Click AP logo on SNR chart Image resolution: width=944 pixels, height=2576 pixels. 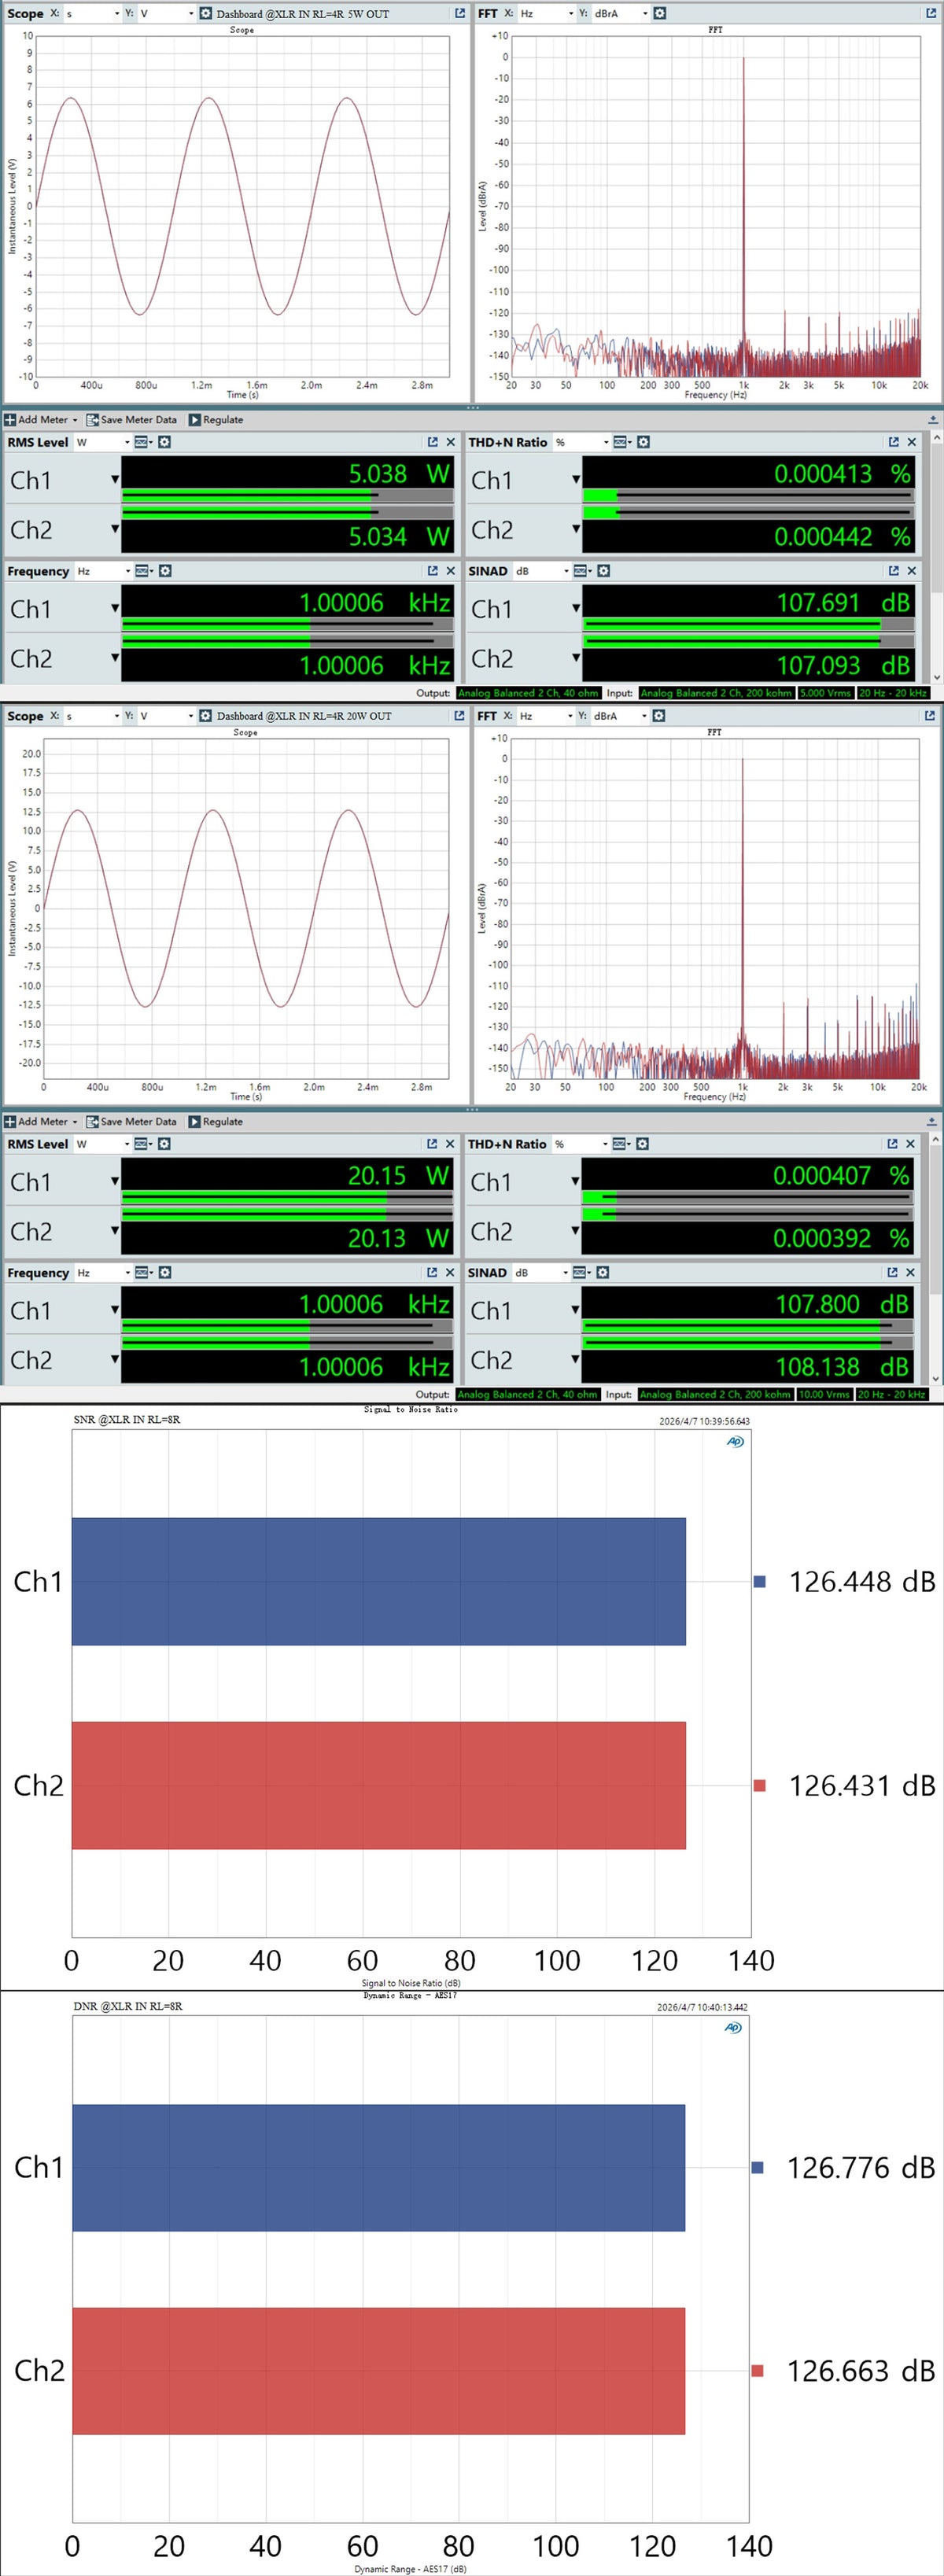(735, 1441)
